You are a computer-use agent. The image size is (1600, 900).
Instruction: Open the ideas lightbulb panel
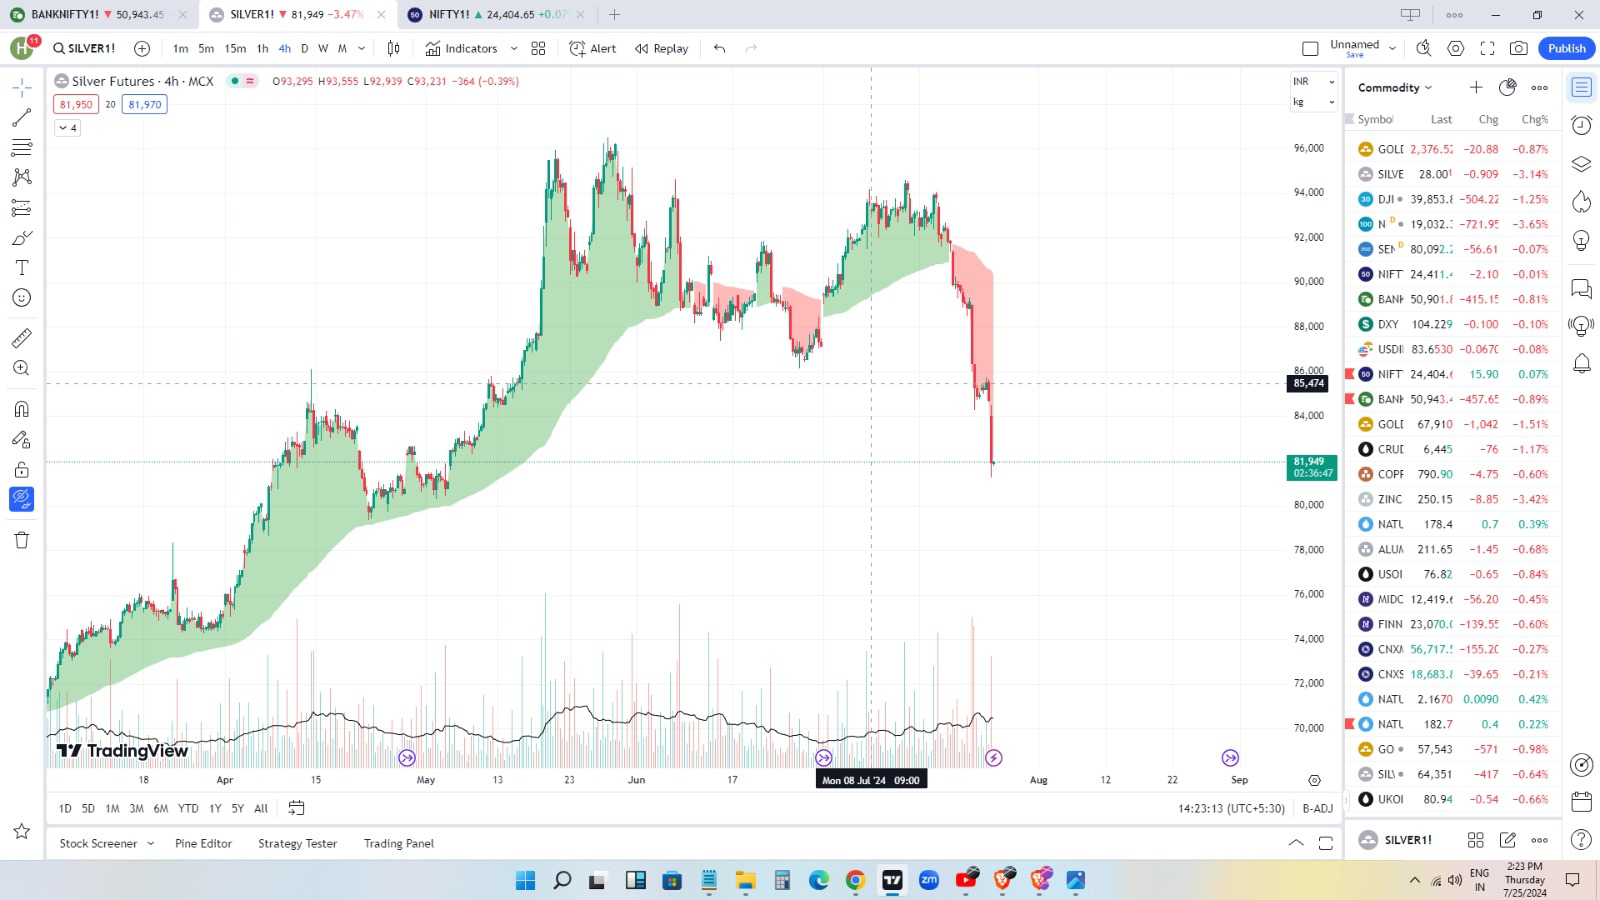tap(1581, 240)
